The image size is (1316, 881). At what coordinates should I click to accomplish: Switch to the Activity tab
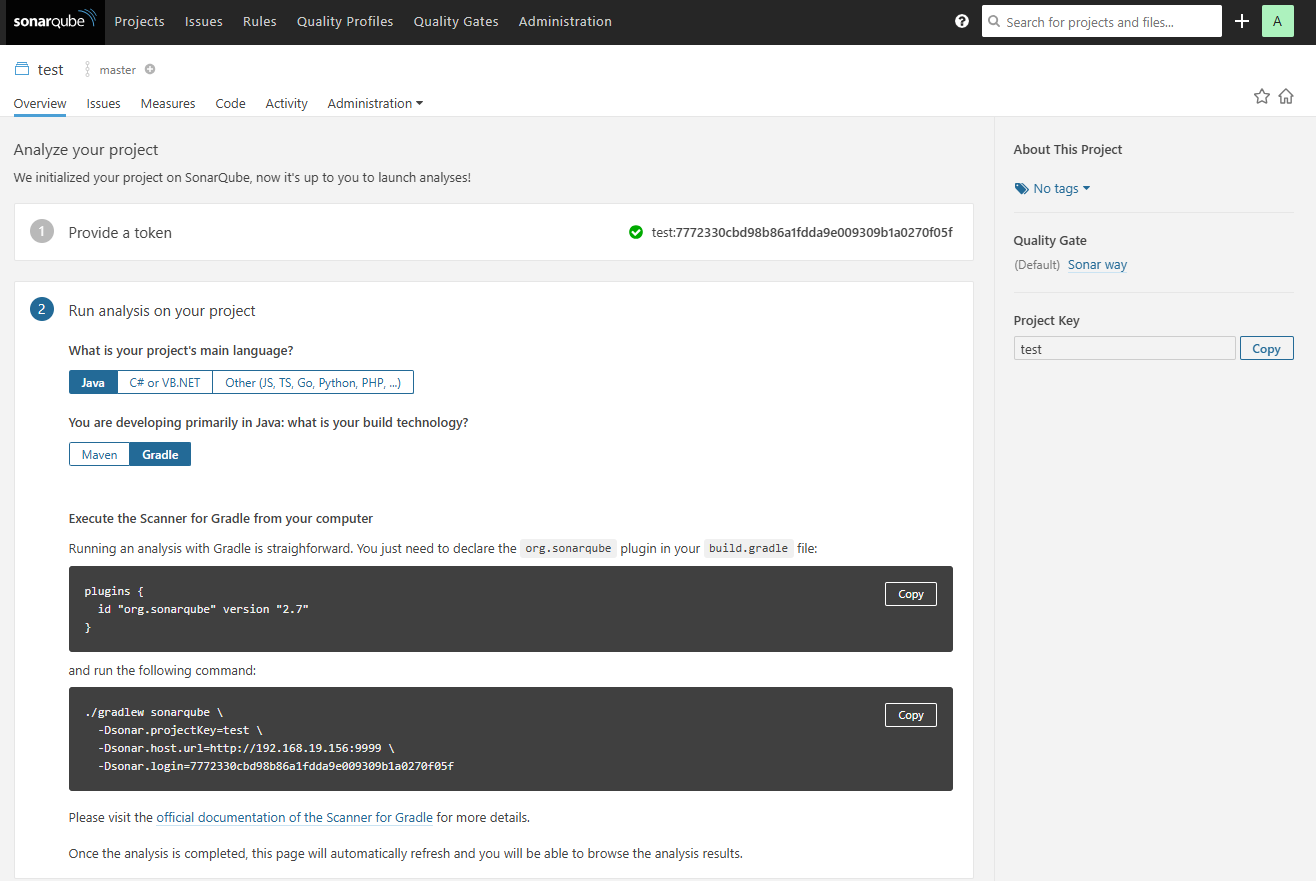[x=287, y=103]
